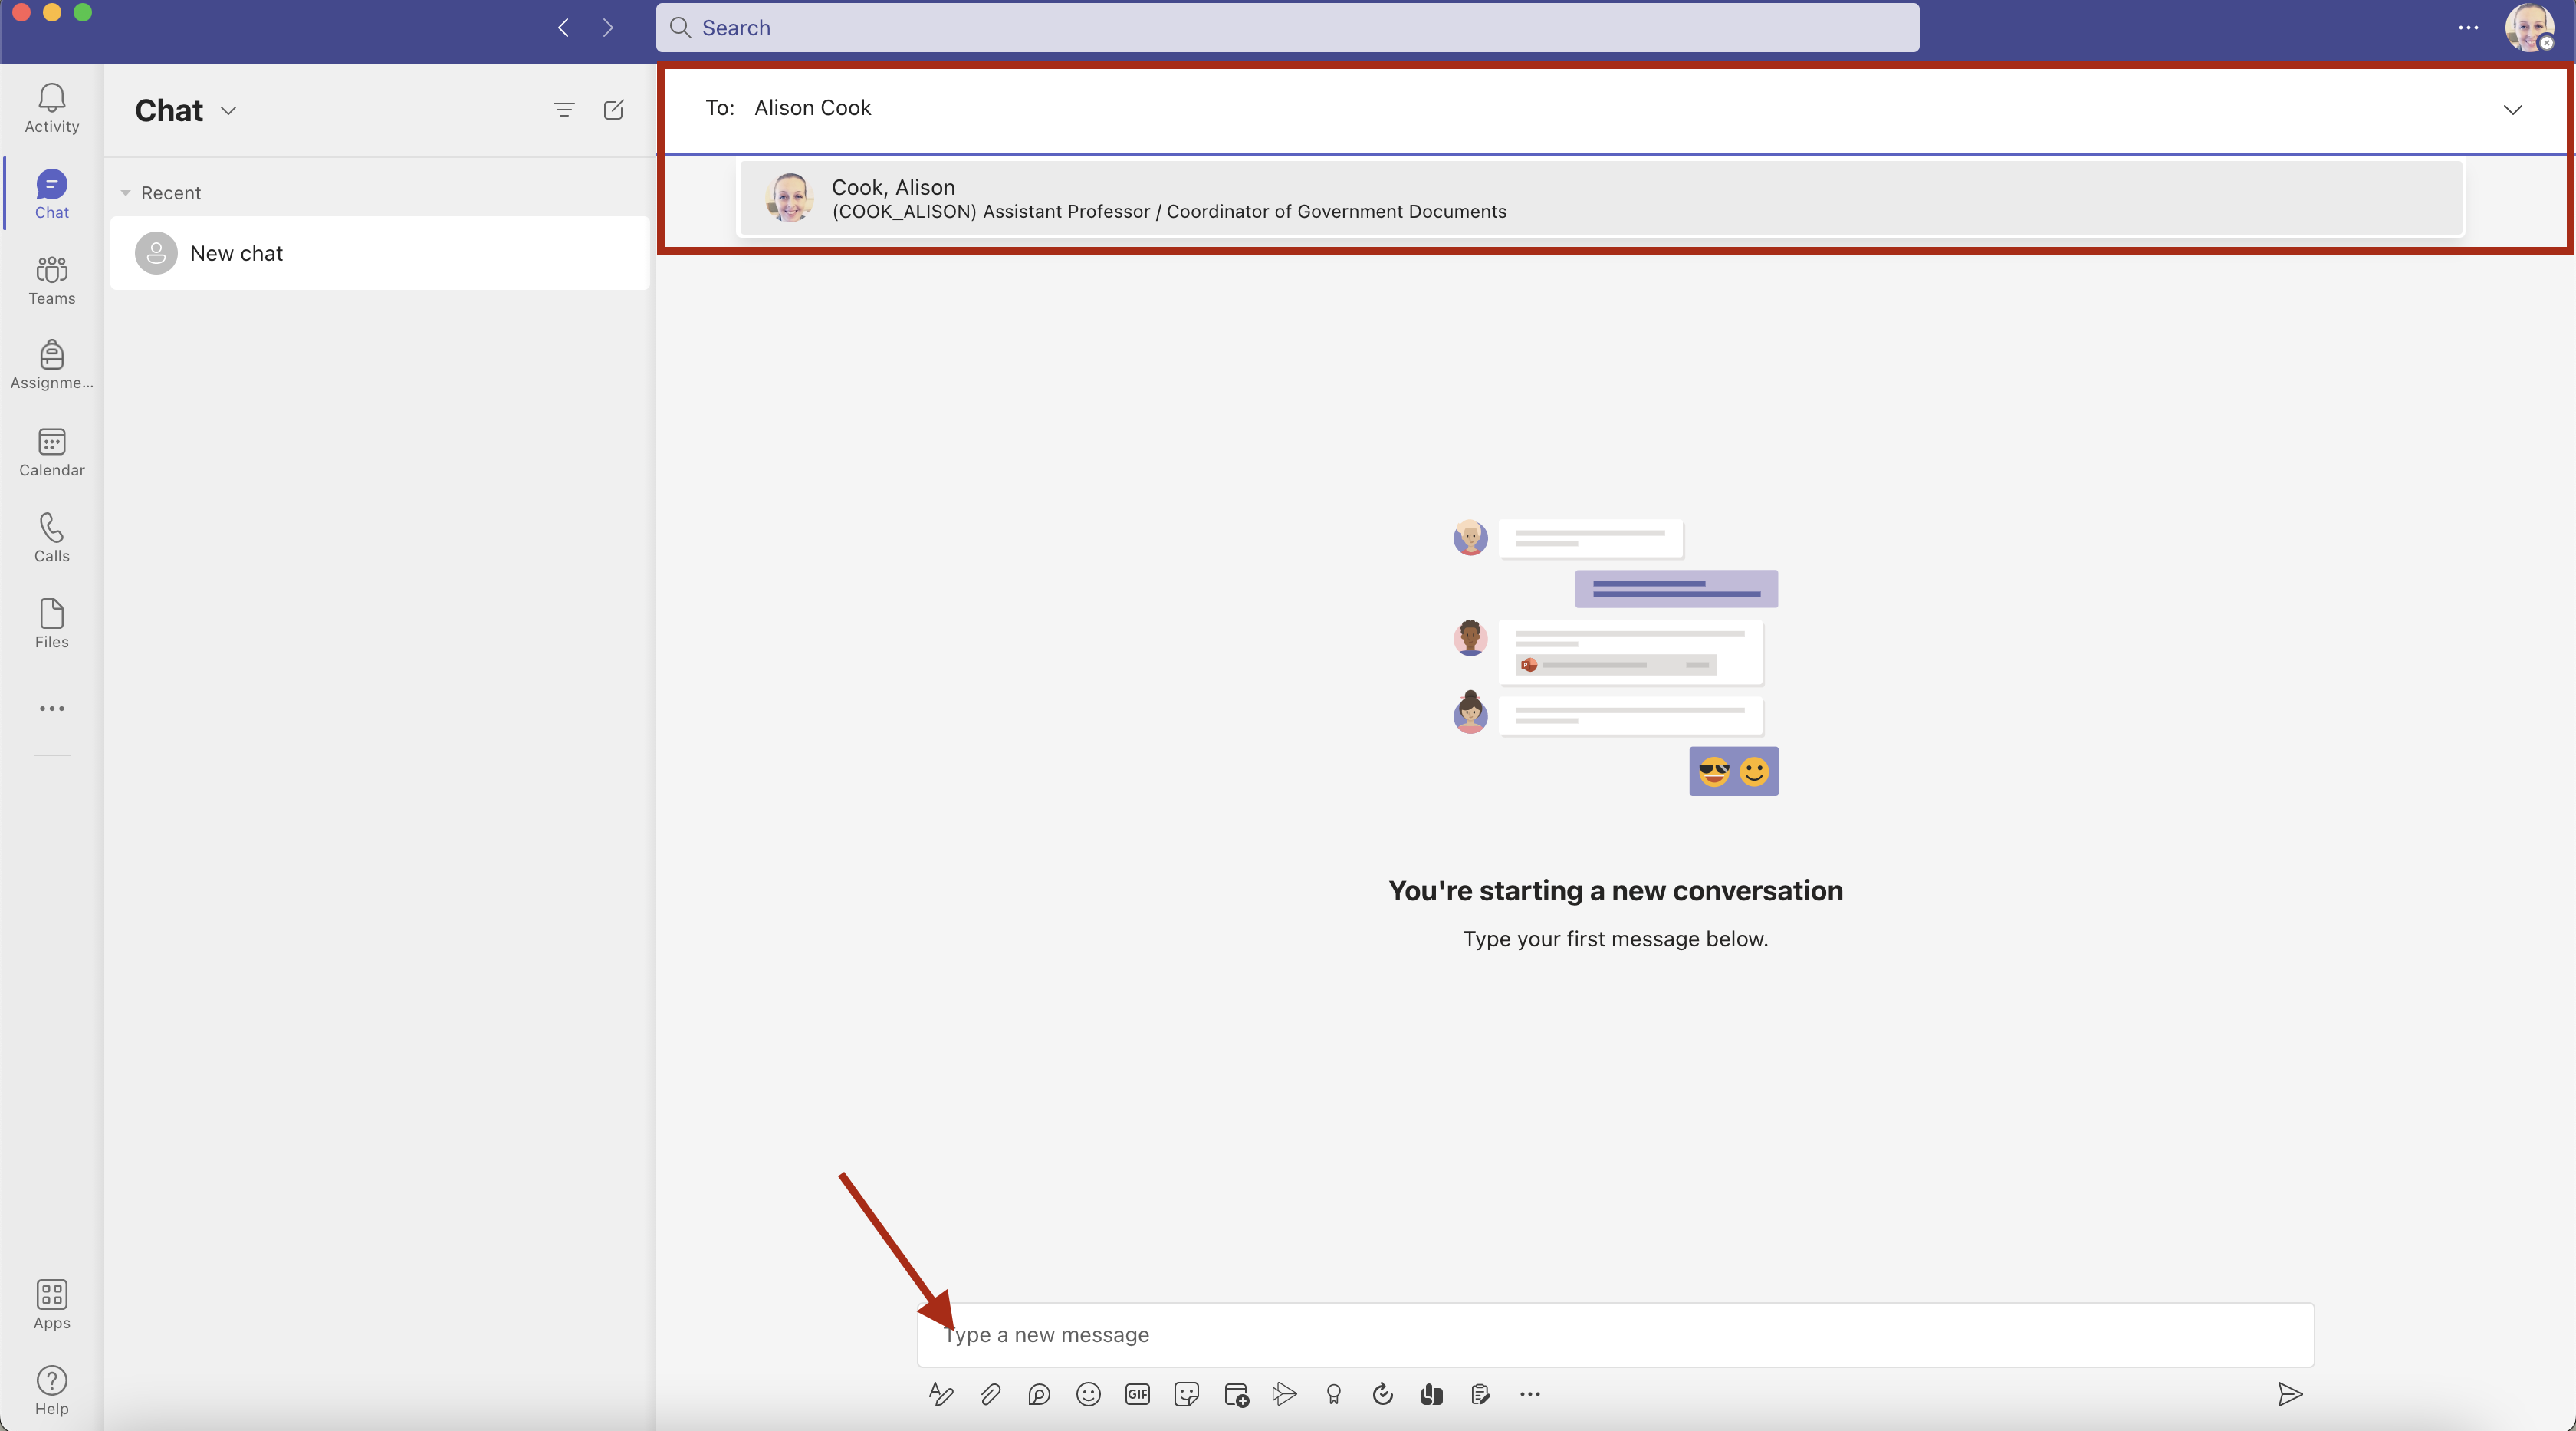Select the New chat item
This screenshot has width=2576, height=1431.
[380, 253]
